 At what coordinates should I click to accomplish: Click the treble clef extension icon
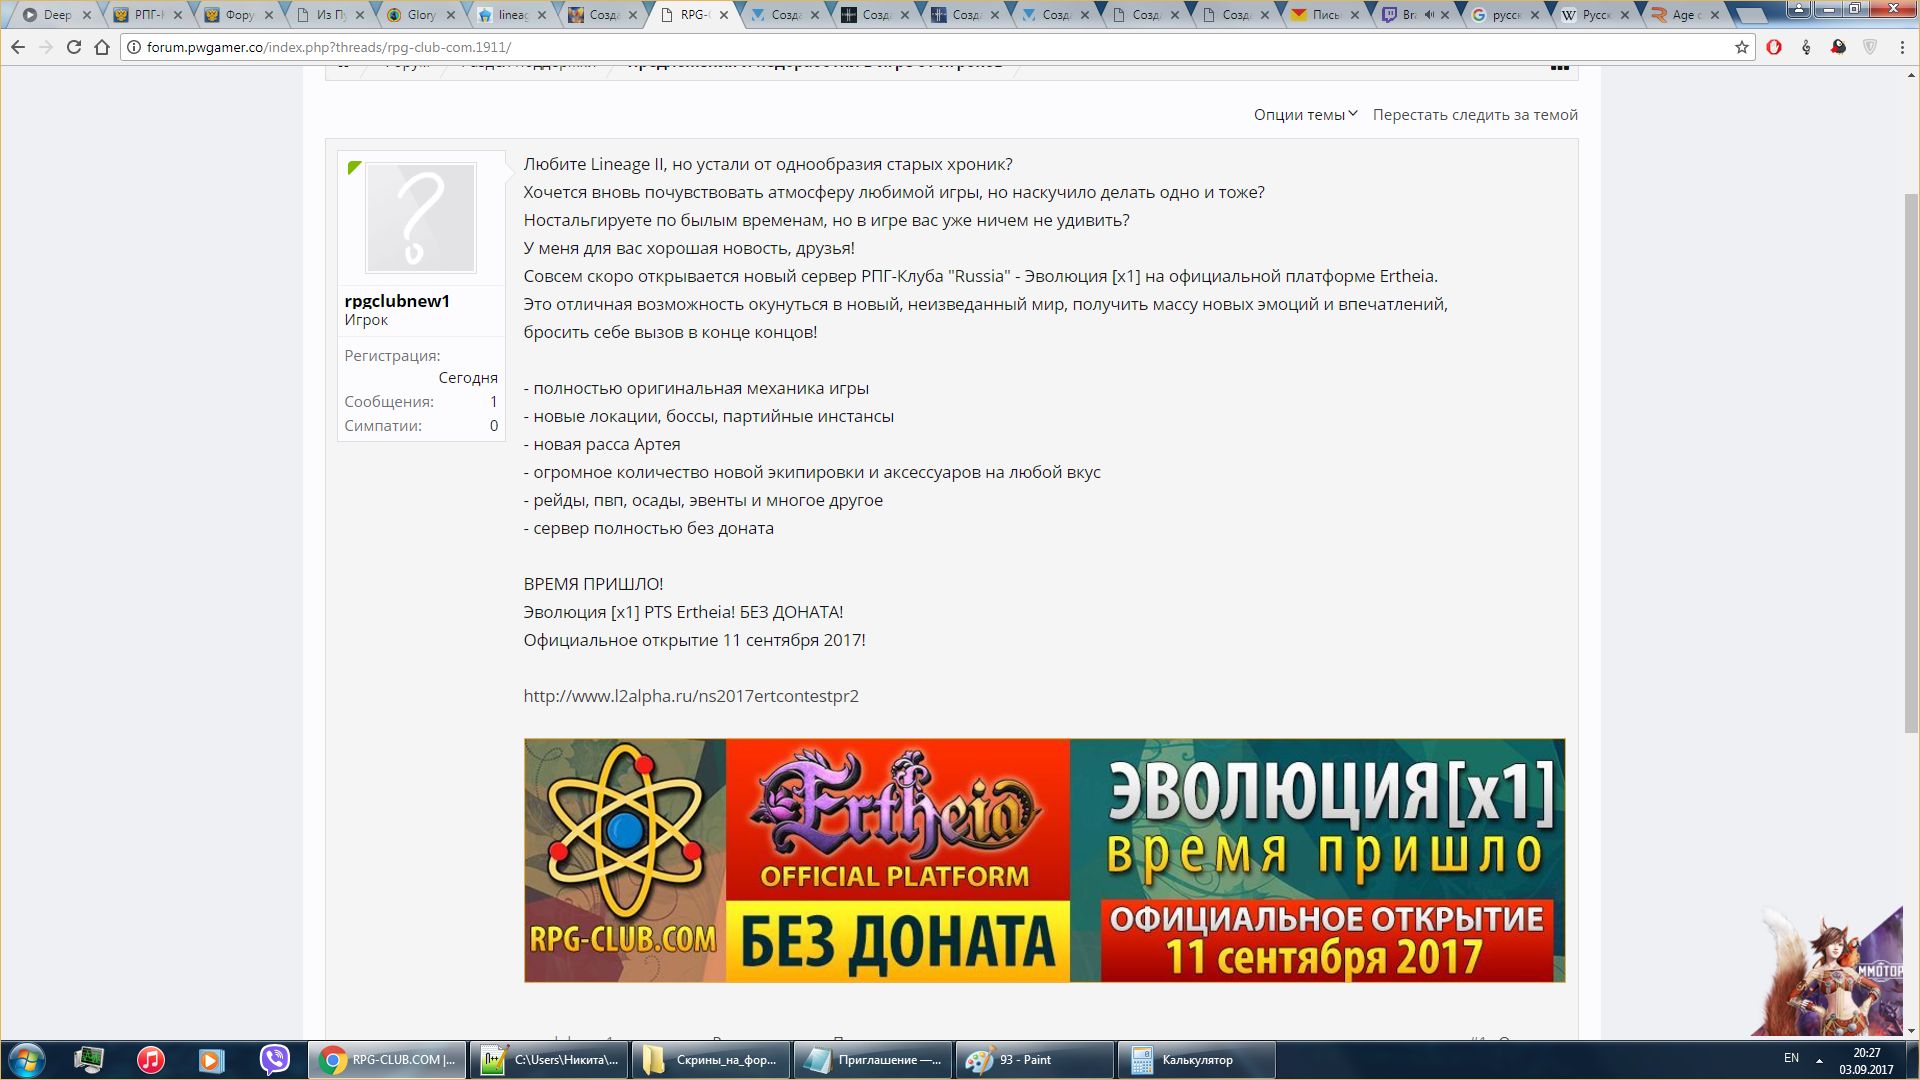[x=1806, y=47]
